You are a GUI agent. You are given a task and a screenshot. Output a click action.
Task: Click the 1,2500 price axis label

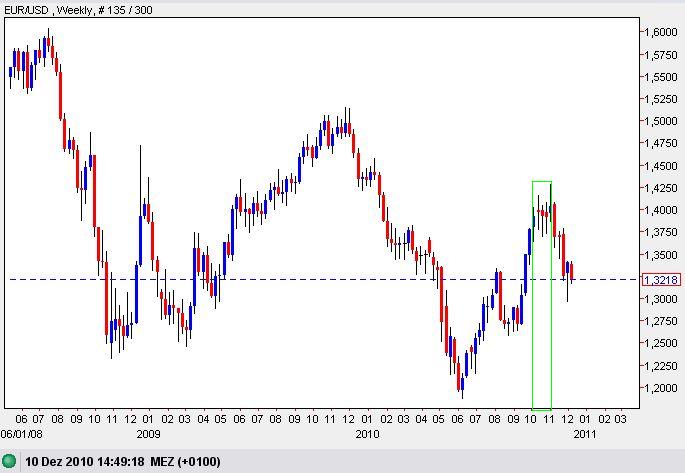(x=661, y=343)
